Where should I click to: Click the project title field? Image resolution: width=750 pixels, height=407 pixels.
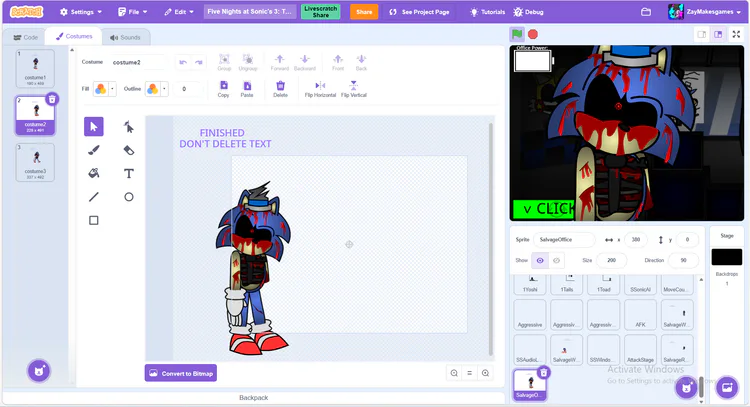[x=250, y=12]
